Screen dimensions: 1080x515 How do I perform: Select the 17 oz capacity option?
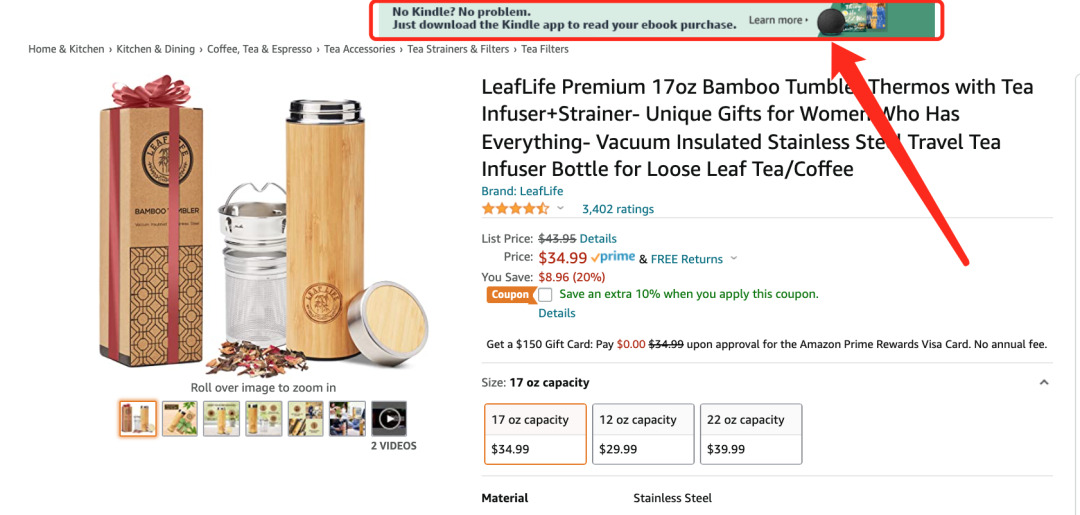coord(535,434)
